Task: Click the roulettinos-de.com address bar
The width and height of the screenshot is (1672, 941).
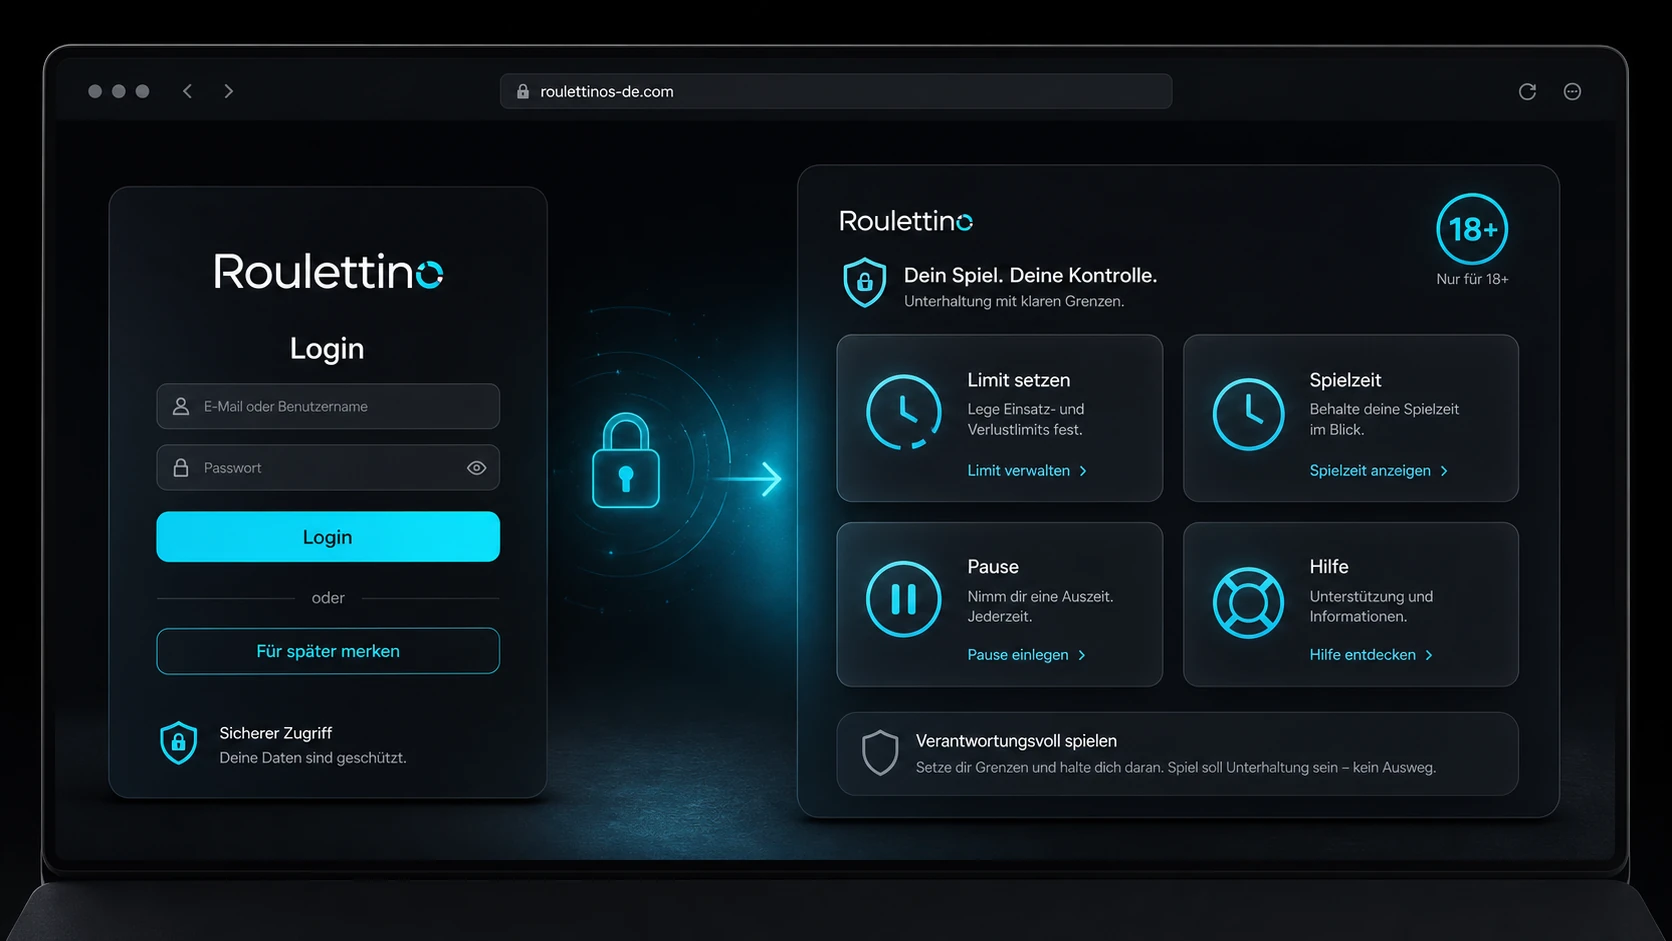Action: coord(836,91)
